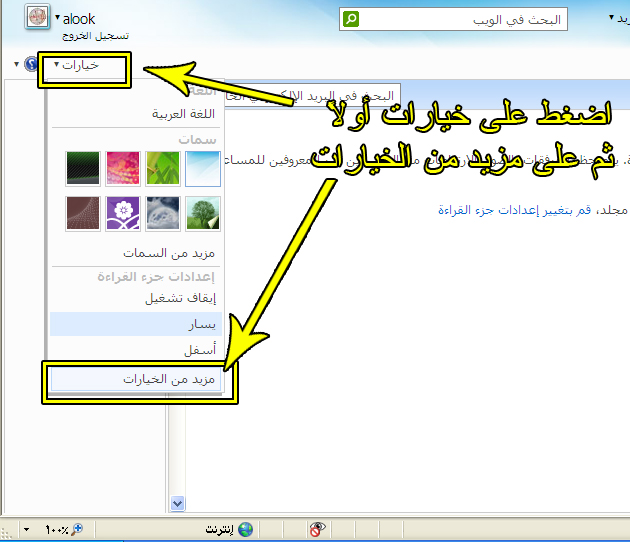The height and width of the screenshot is (542, 630).
Task: Set reading pane to bottom (أسفل)
Action: [200, 350]
